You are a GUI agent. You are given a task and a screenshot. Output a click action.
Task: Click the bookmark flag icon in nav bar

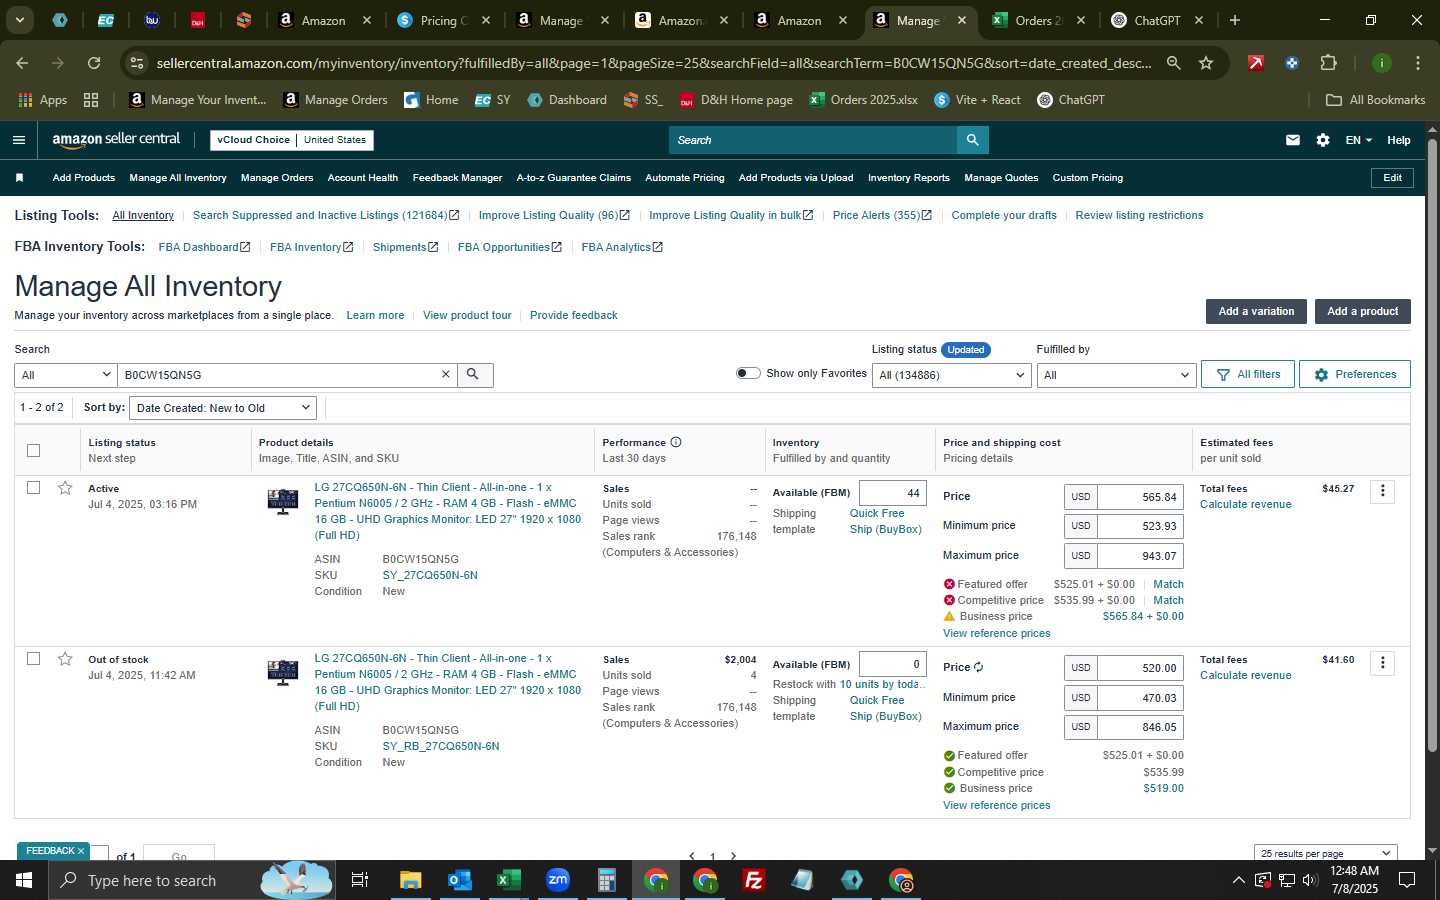coord(19,178)
